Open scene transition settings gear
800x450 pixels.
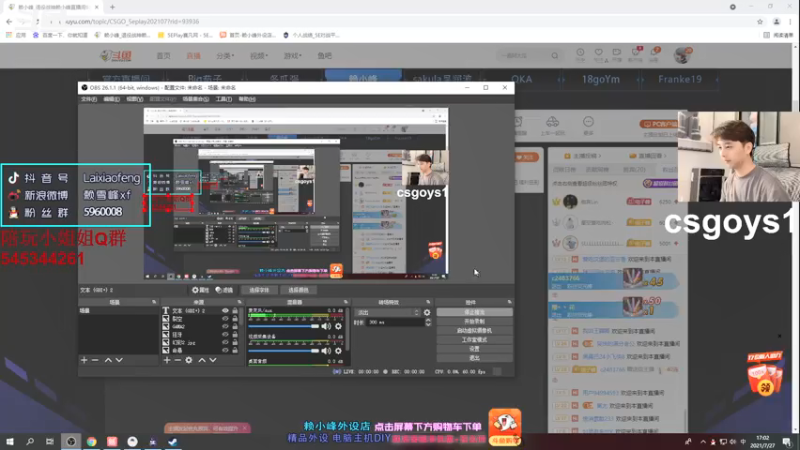[x=427, y=312]
